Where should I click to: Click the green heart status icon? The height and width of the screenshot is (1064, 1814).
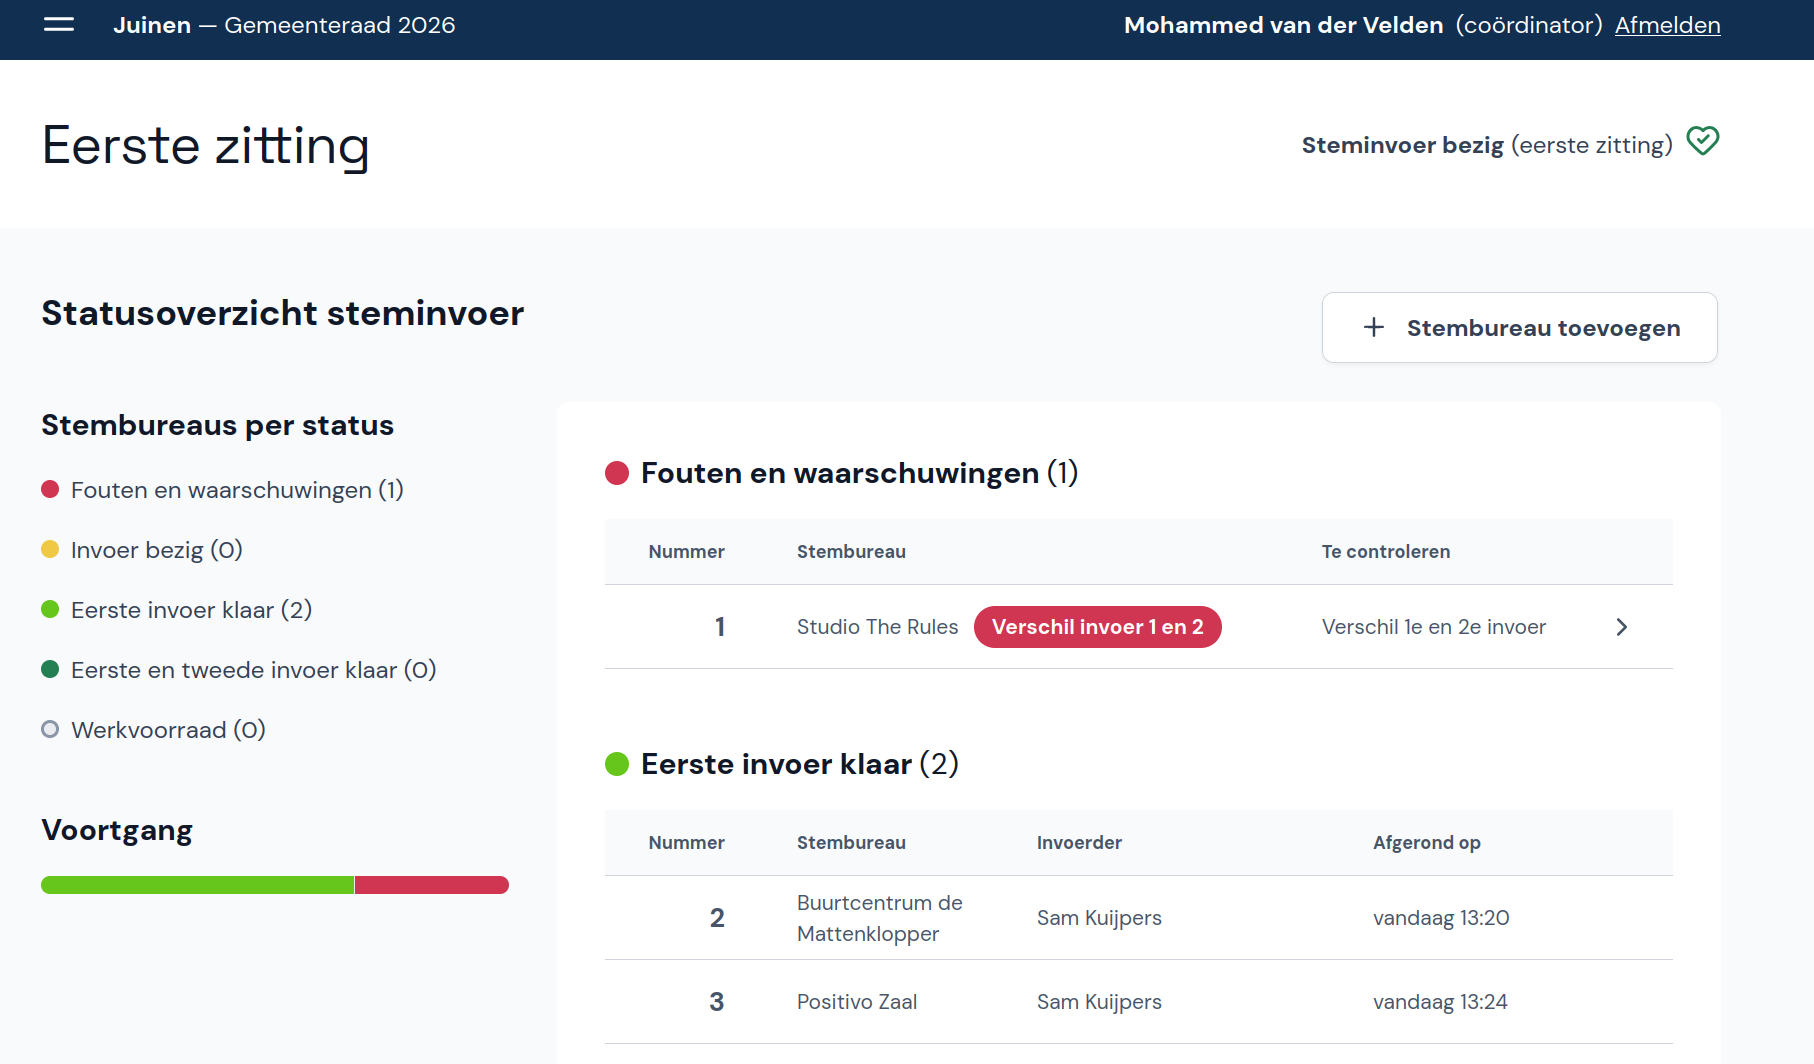(1702, 141)
